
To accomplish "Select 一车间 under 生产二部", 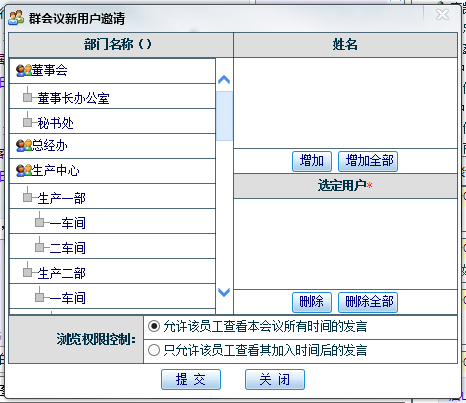I will tap(68, 298).
